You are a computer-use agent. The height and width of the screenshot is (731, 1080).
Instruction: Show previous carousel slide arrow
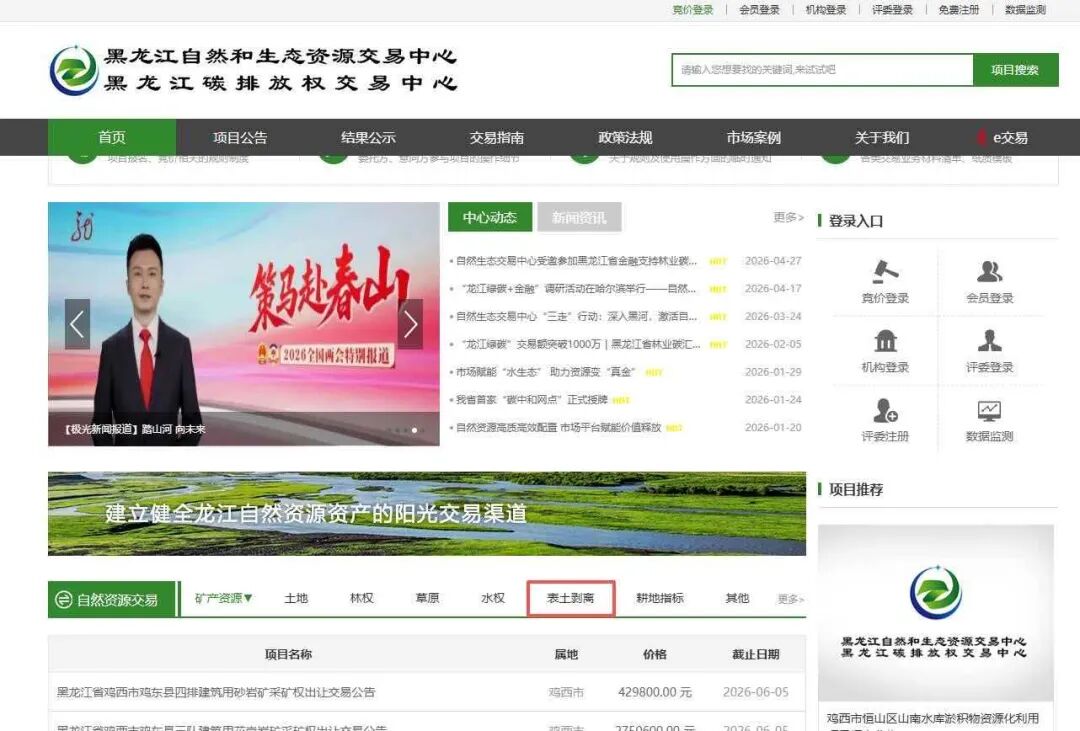77,324
